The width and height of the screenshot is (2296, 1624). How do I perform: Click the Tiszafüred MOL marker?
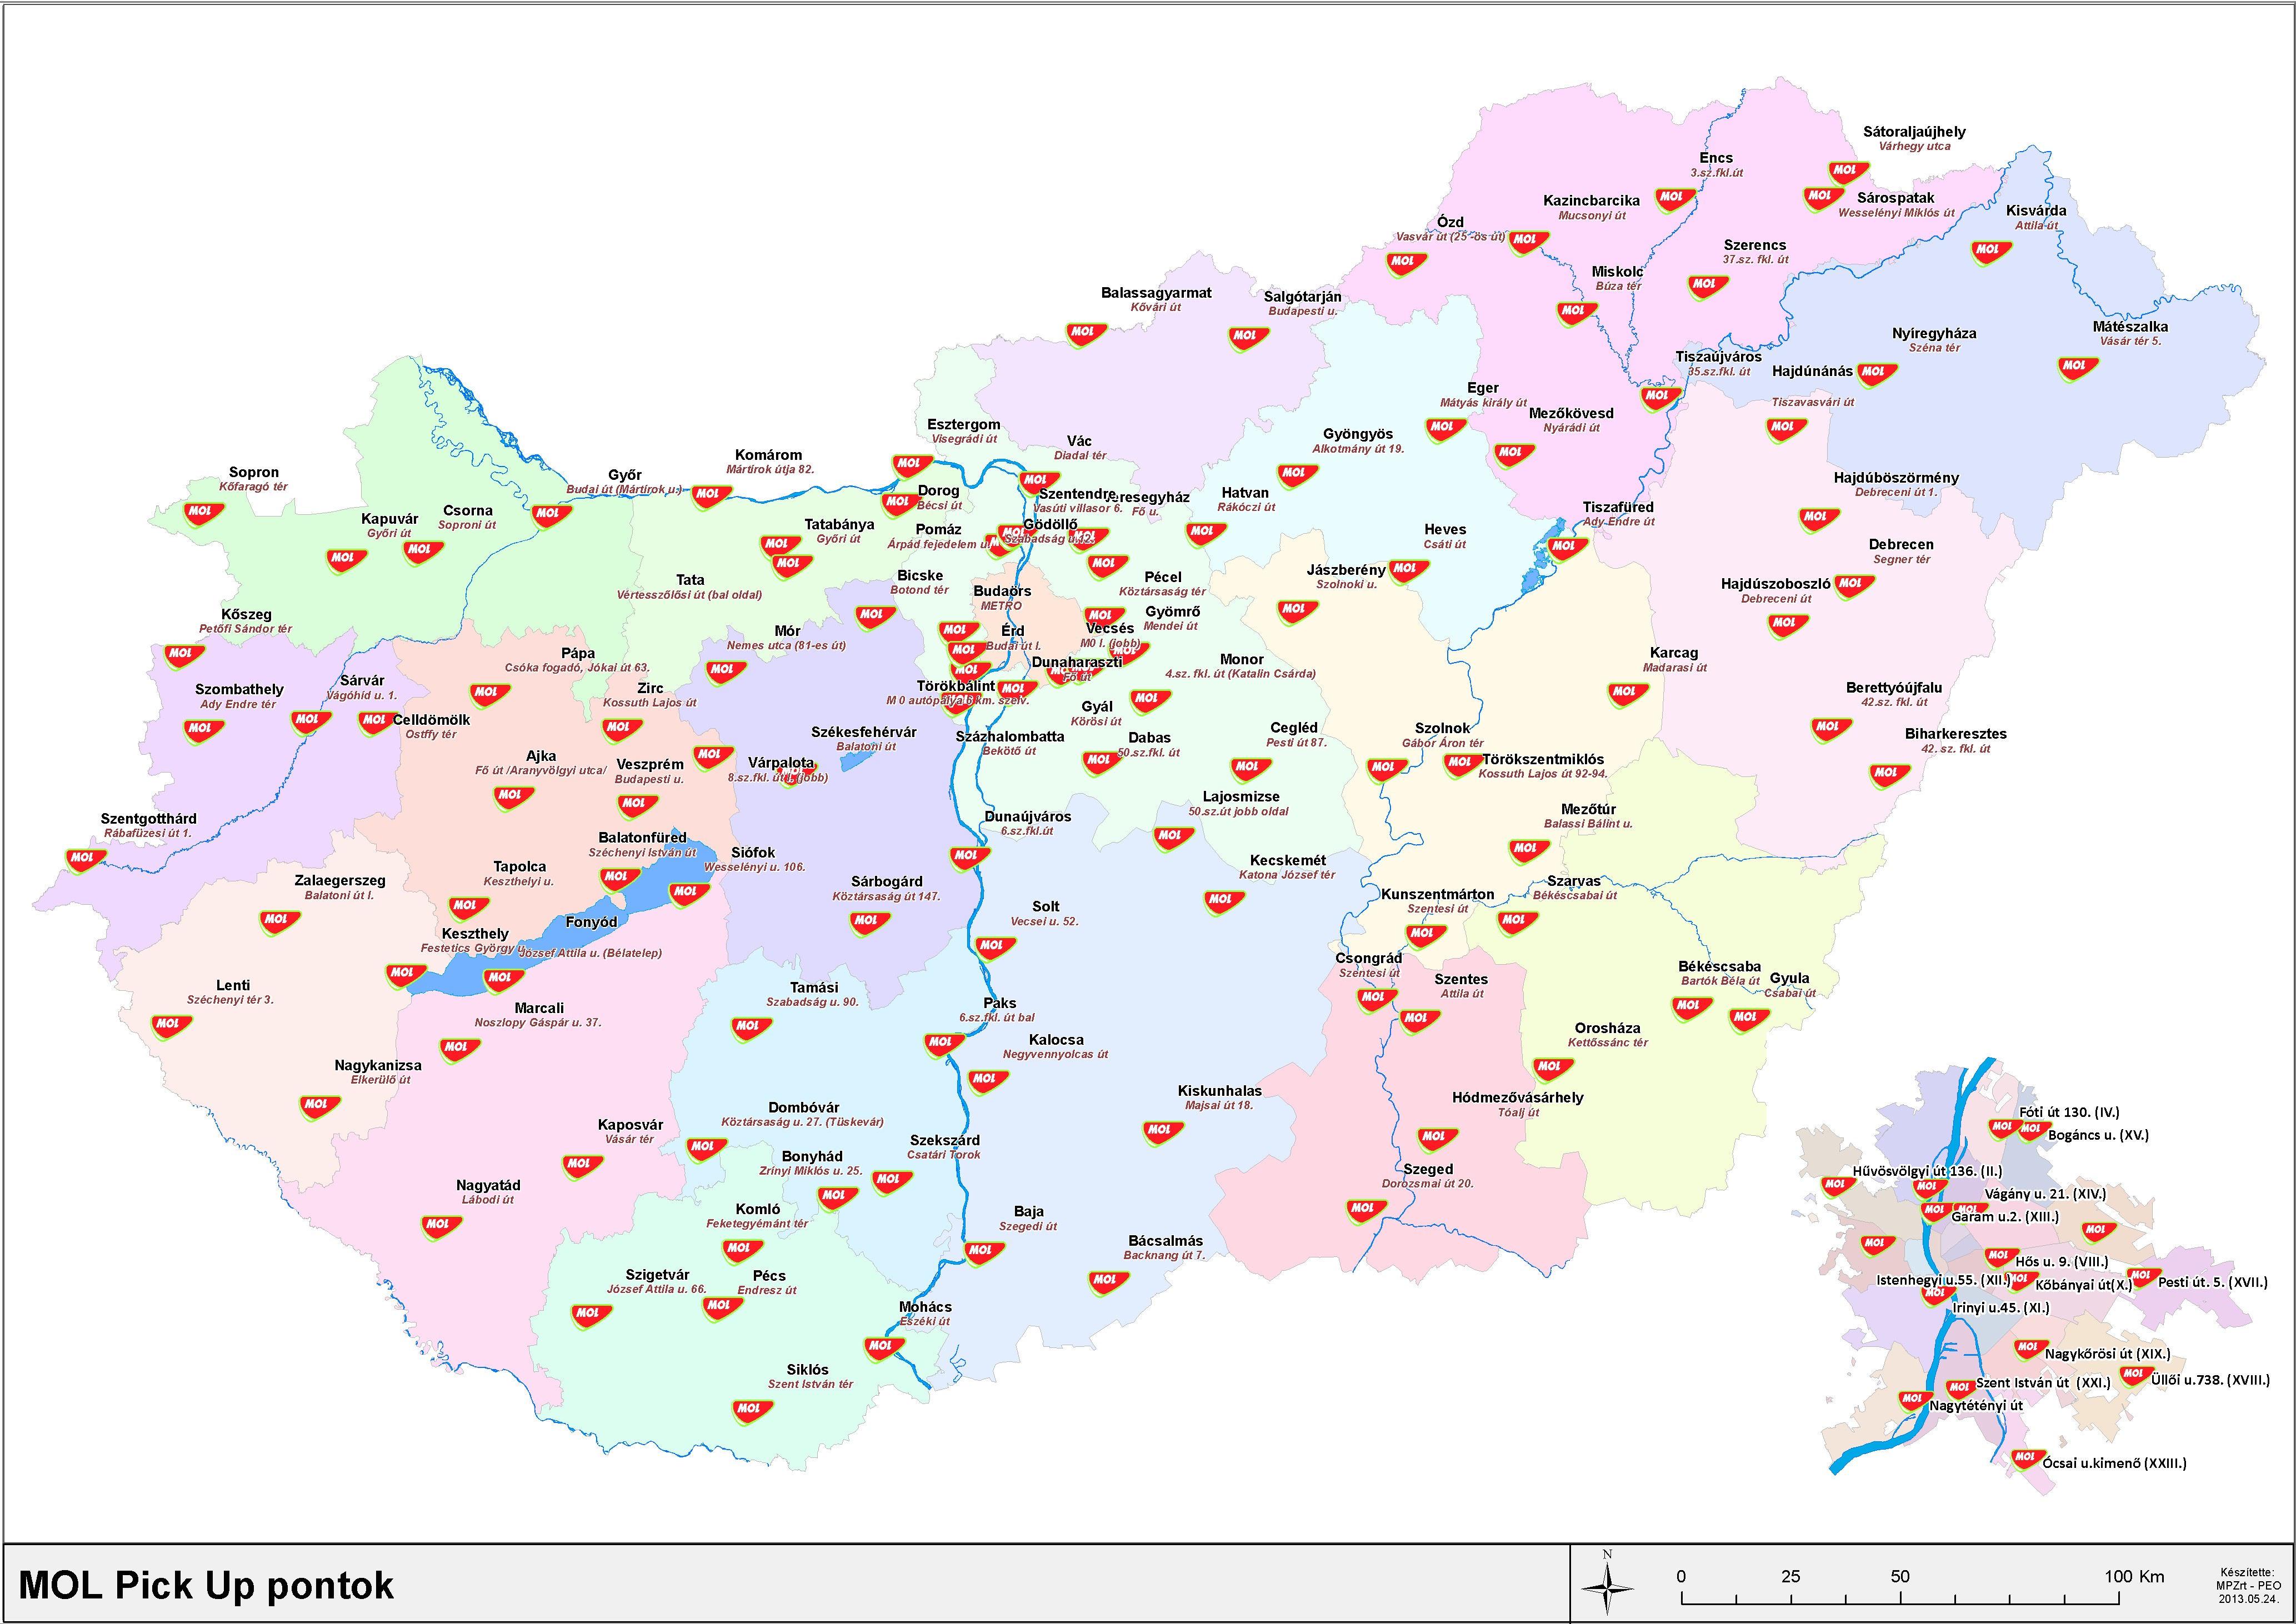point(1567,549)
